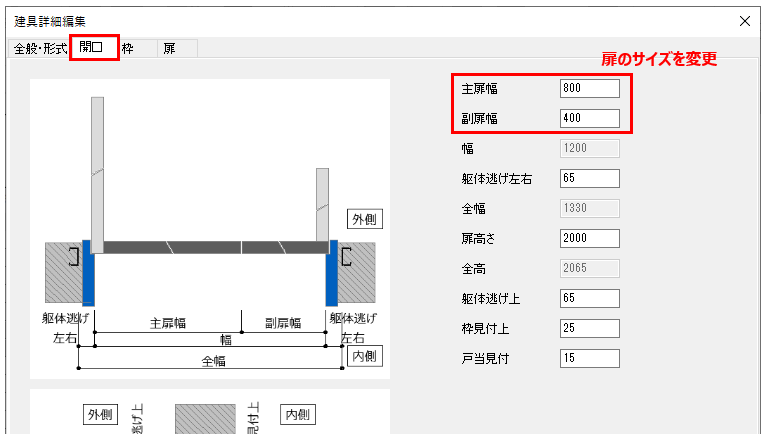Edit the 躯体逃げ左右 field value 65
Screen dimensions: 767x434
589,179
